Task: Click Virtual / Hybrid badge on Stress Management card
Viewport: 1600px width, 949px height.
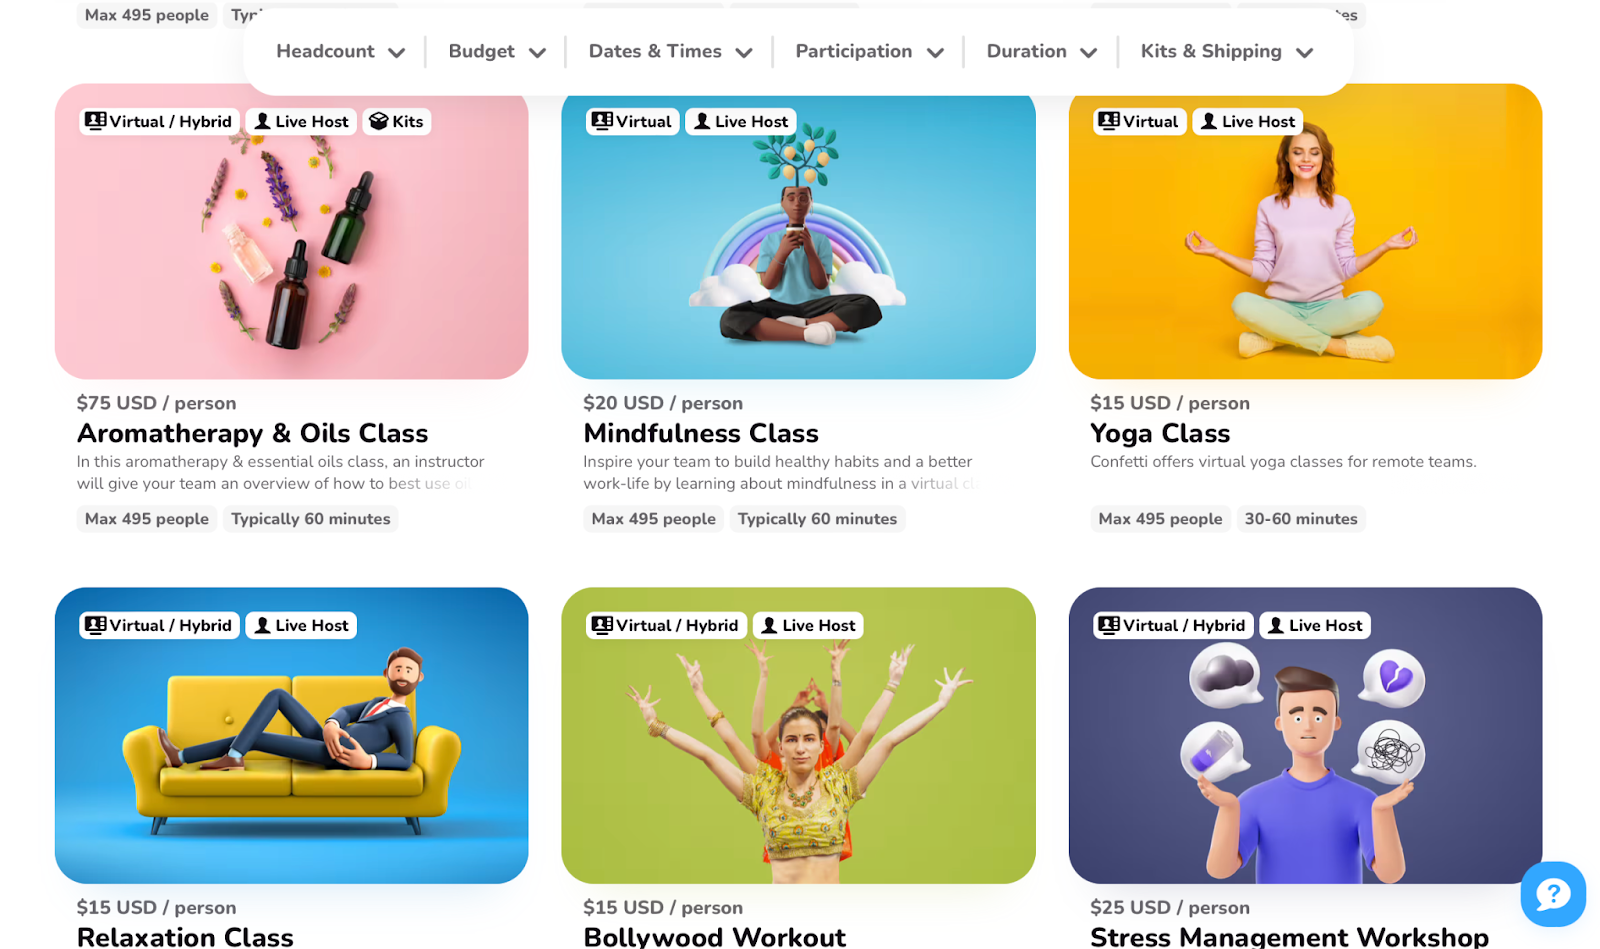Action: pos(1173,625)
